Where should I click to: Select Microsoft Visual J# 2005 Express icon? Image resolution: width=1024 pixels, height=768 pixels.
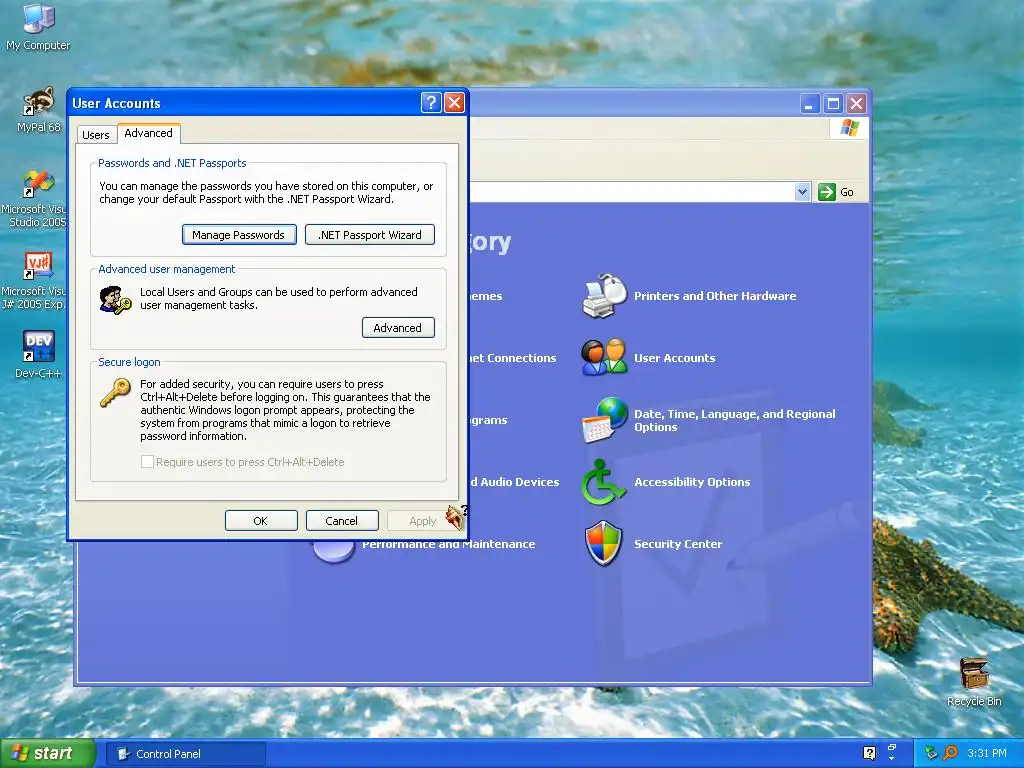(36, 280)
